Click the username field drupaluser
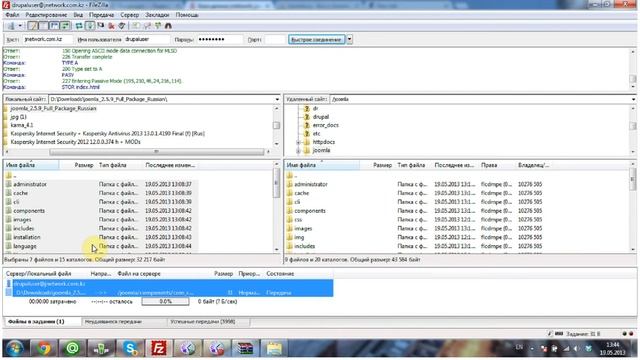The image size is (640, 360). click(147, 39)
